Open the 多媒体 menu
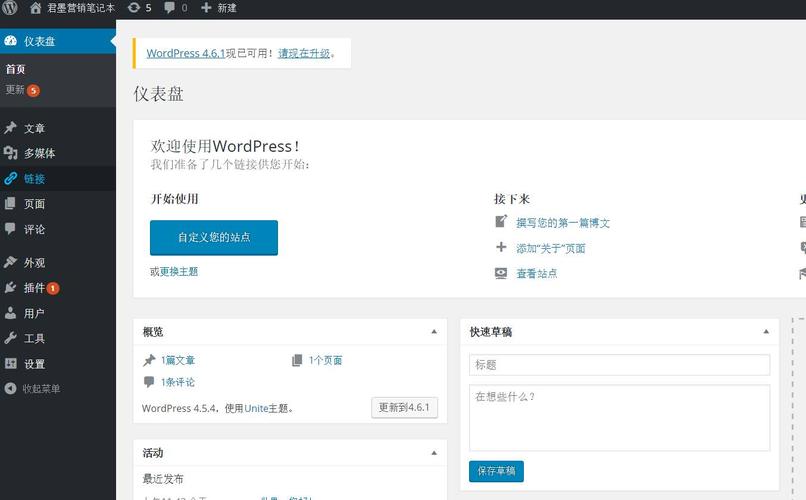The height and width of the screenshot is (500, 806). click(58, 153)
